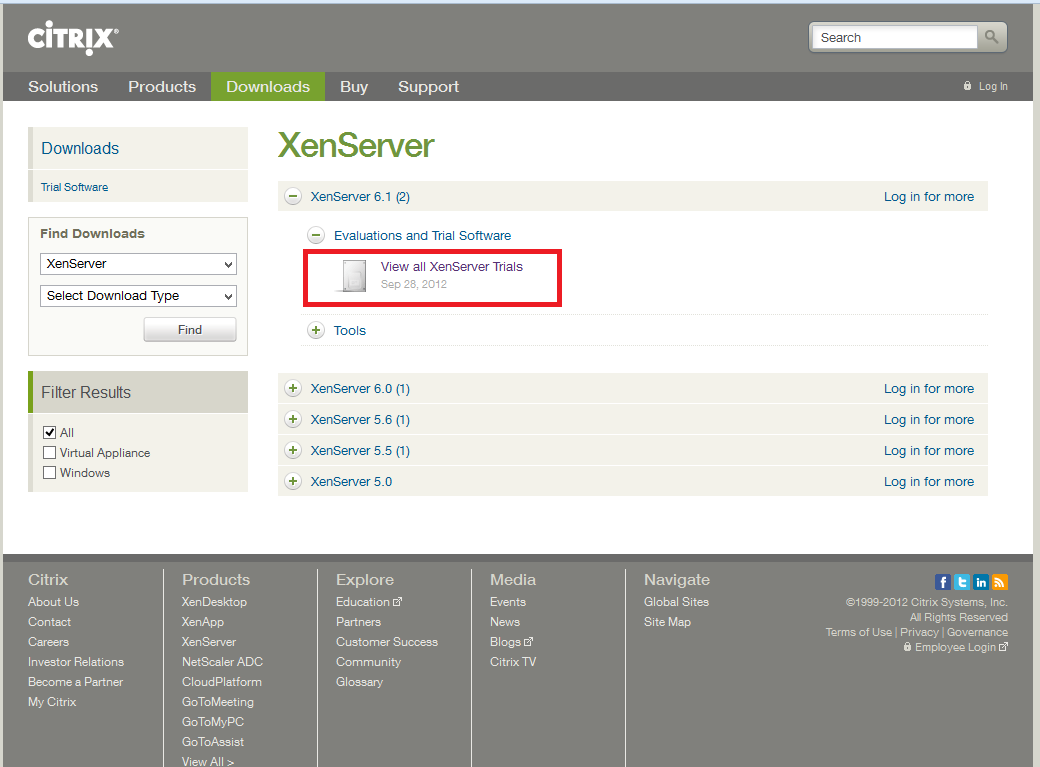Open the Select Download Type dropdown
Image resolution: width=1040 pixels, height=767 pixels.
tap(137, 296)
